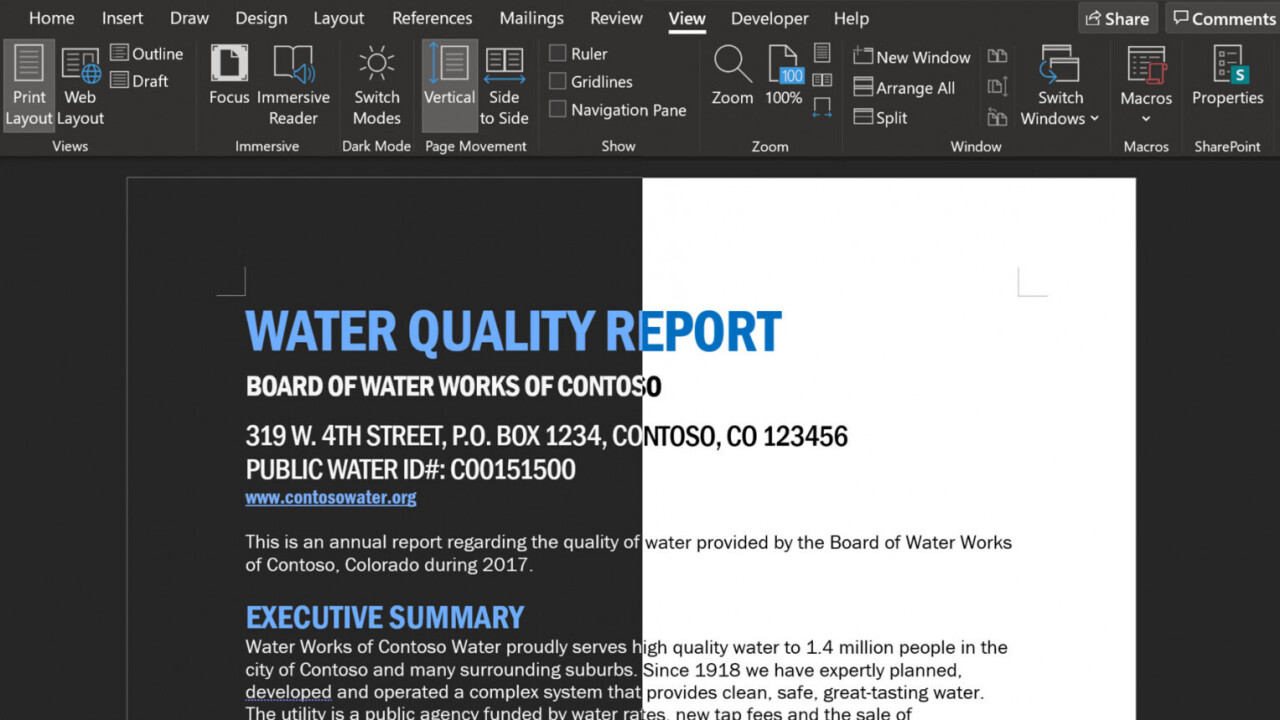Open the References tab
This screenshot has height=720, width=1280.
tap(432, 18)
